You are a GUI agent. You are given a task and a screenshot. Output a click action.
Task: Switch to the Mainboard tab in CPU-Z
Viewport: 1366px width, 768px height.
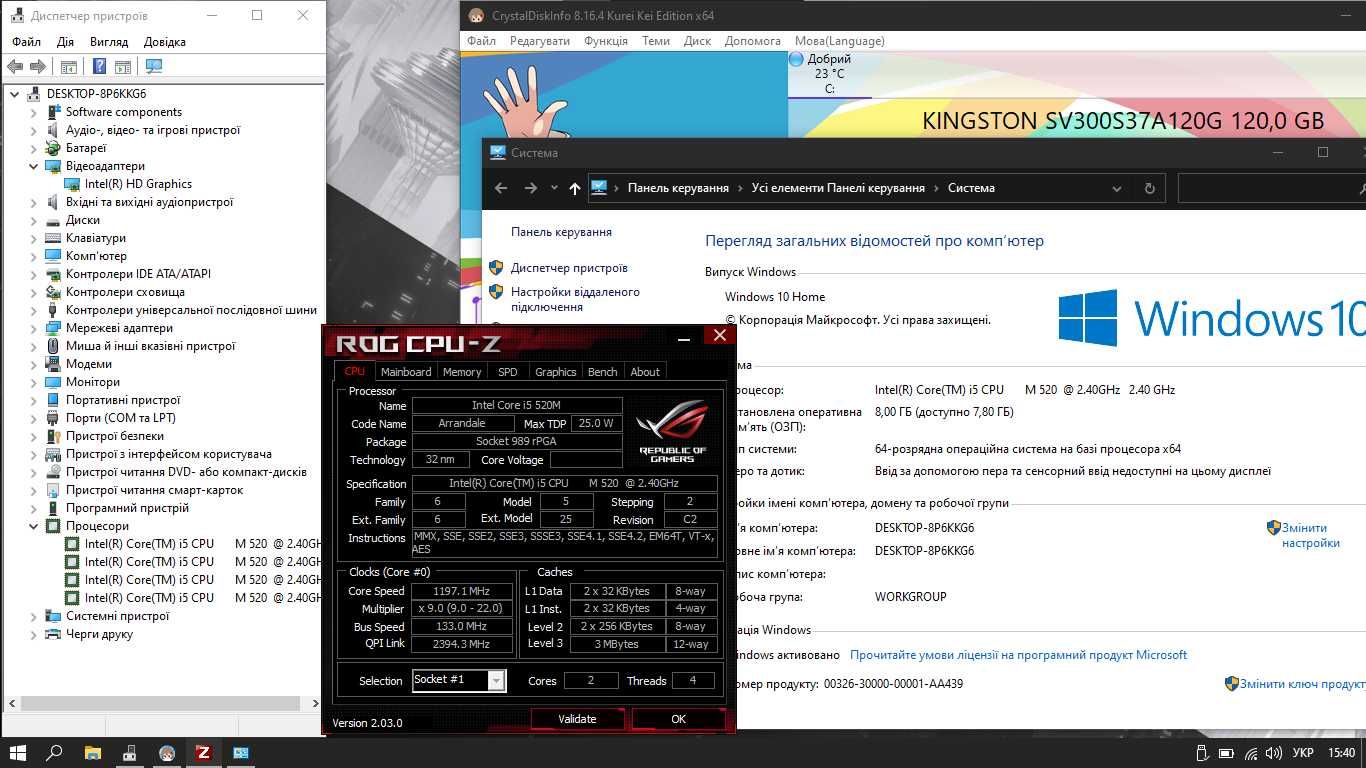coord(406,371)
